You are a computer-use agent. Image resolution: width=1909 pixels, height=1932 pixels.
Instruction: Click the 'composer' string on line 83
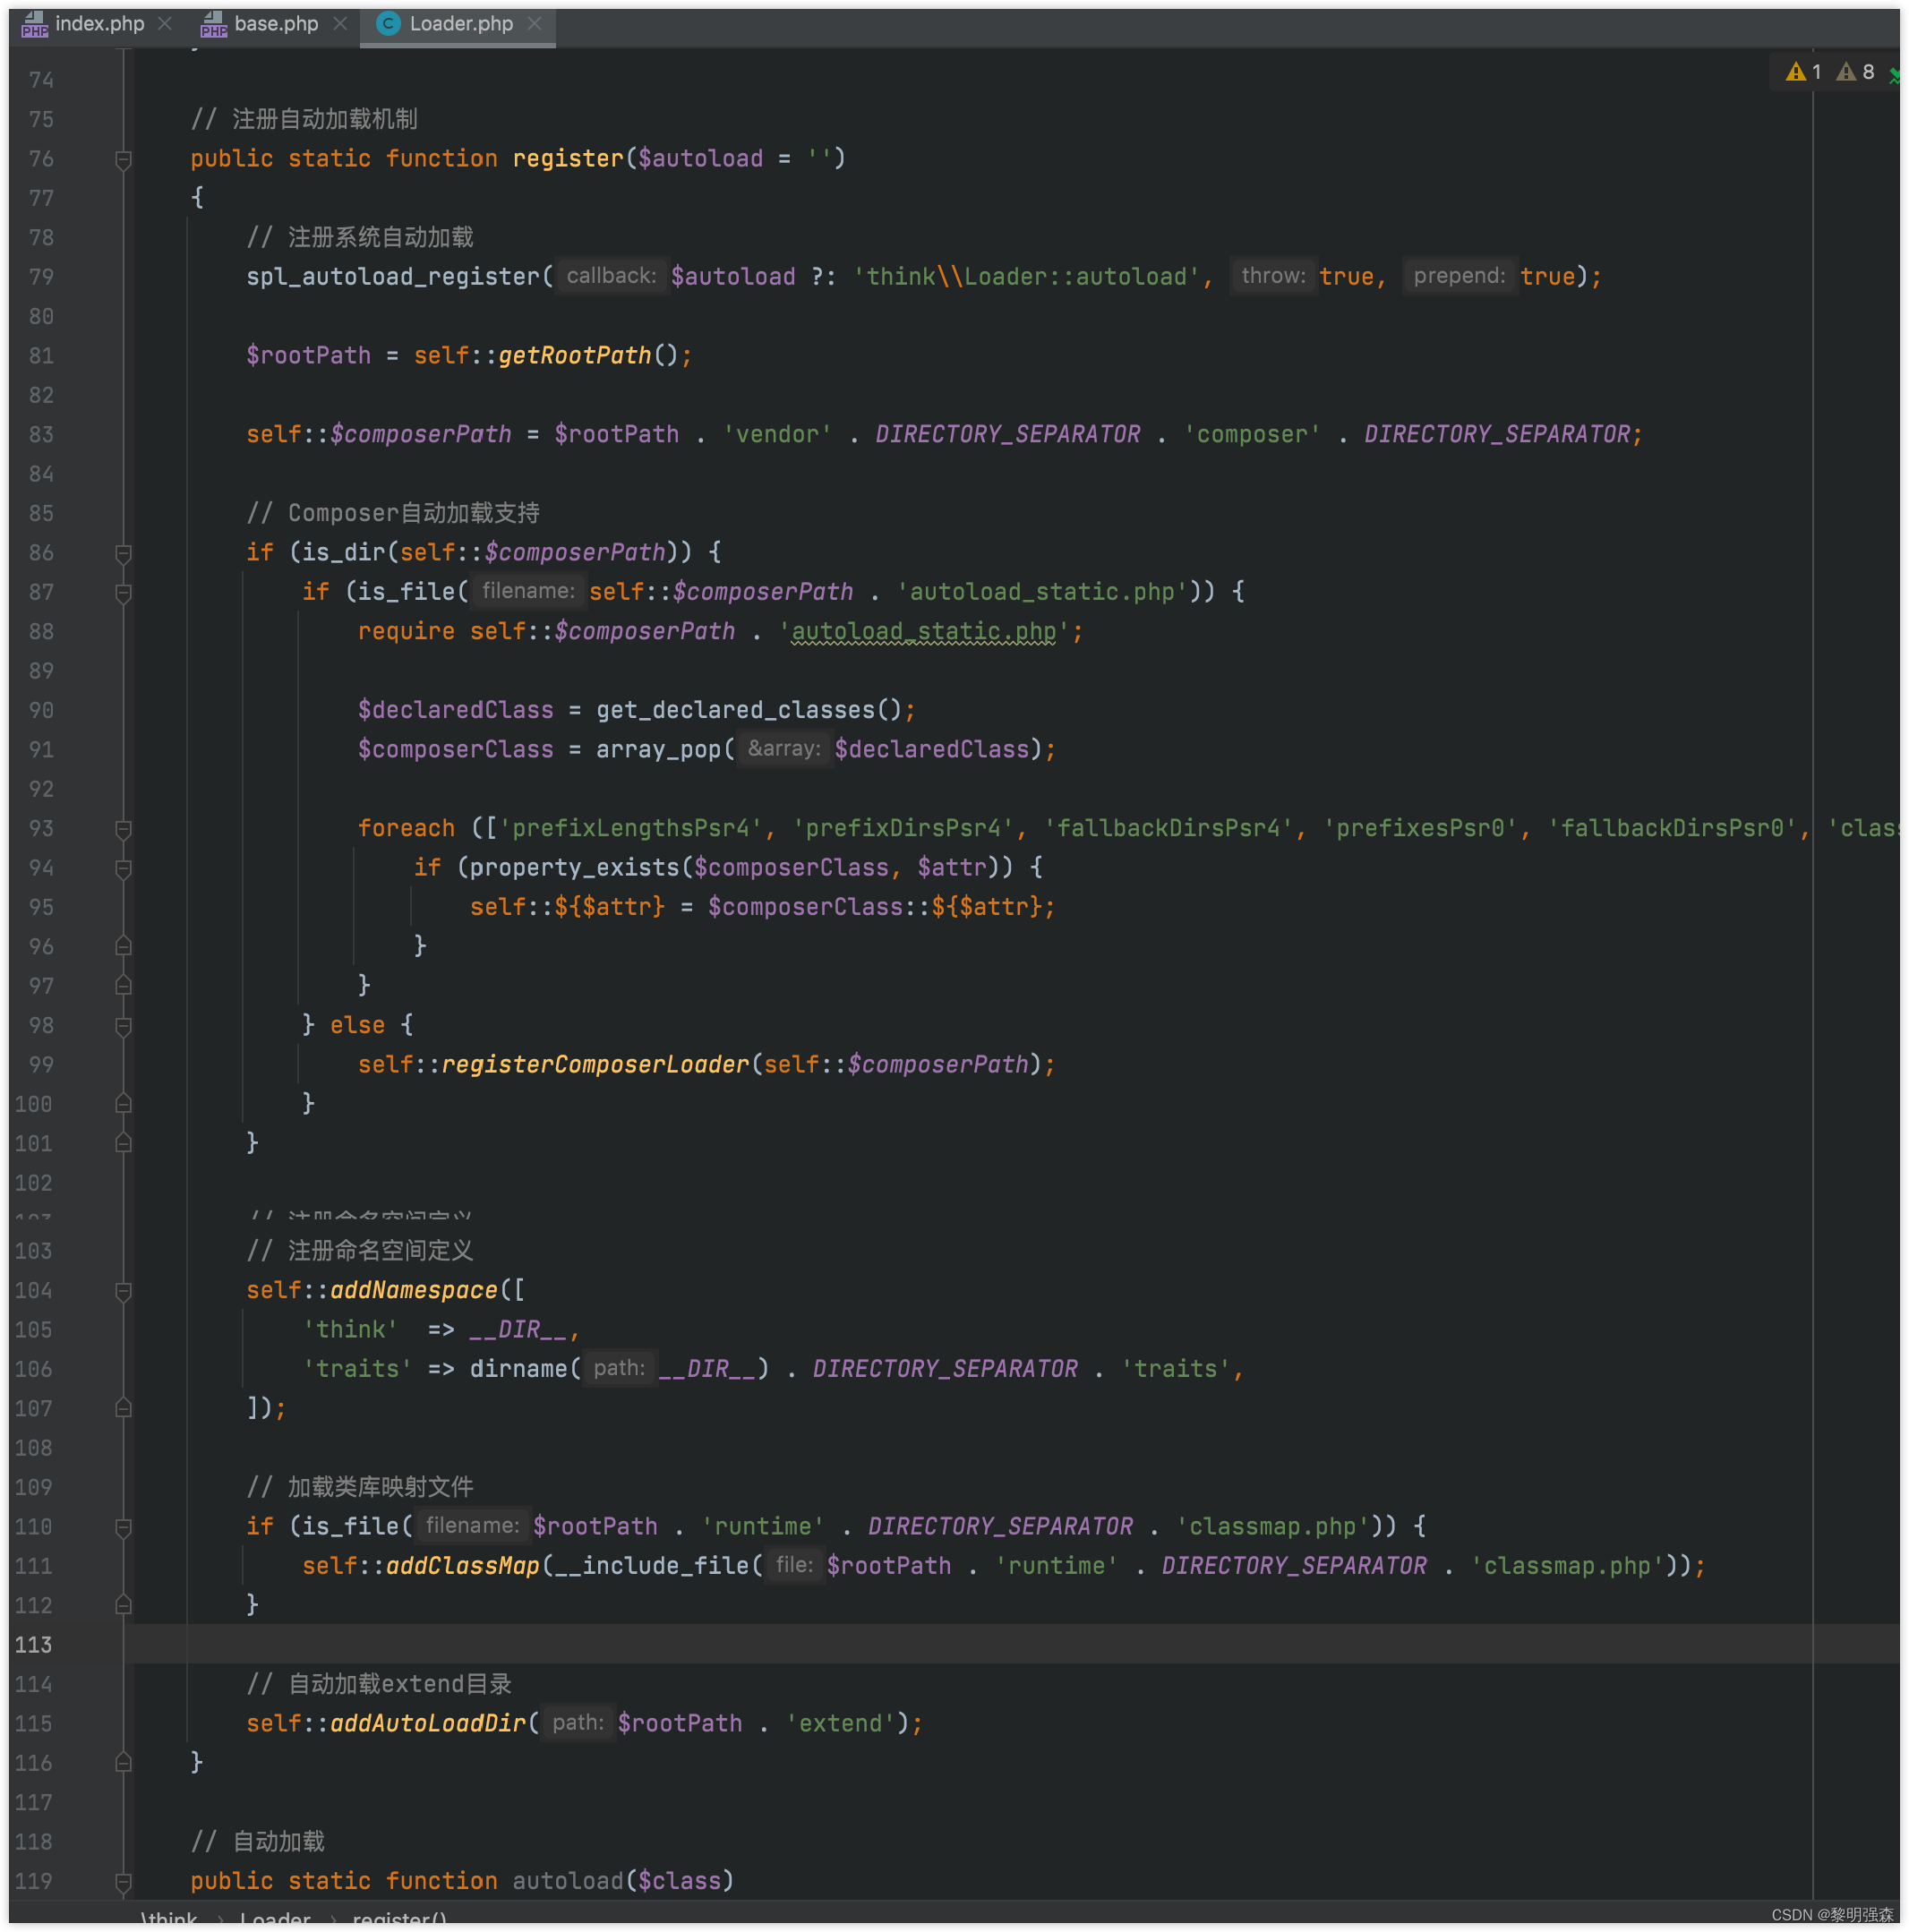1252,434
